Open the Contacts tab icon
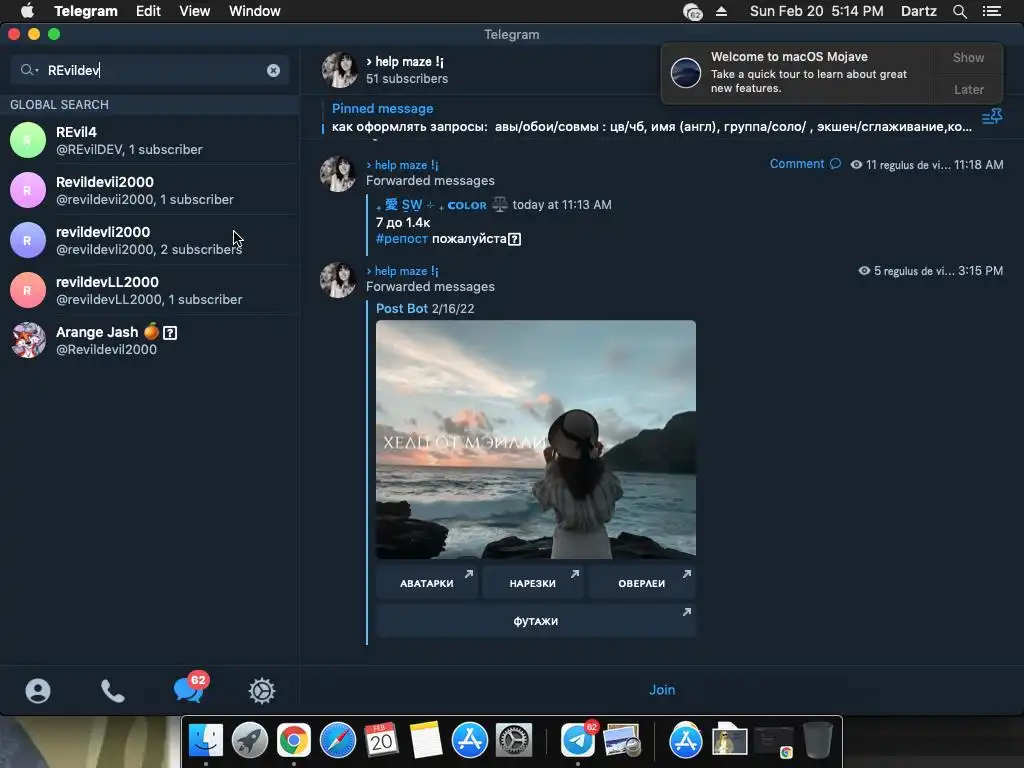 pyautogui.click(x=38, y=691)
